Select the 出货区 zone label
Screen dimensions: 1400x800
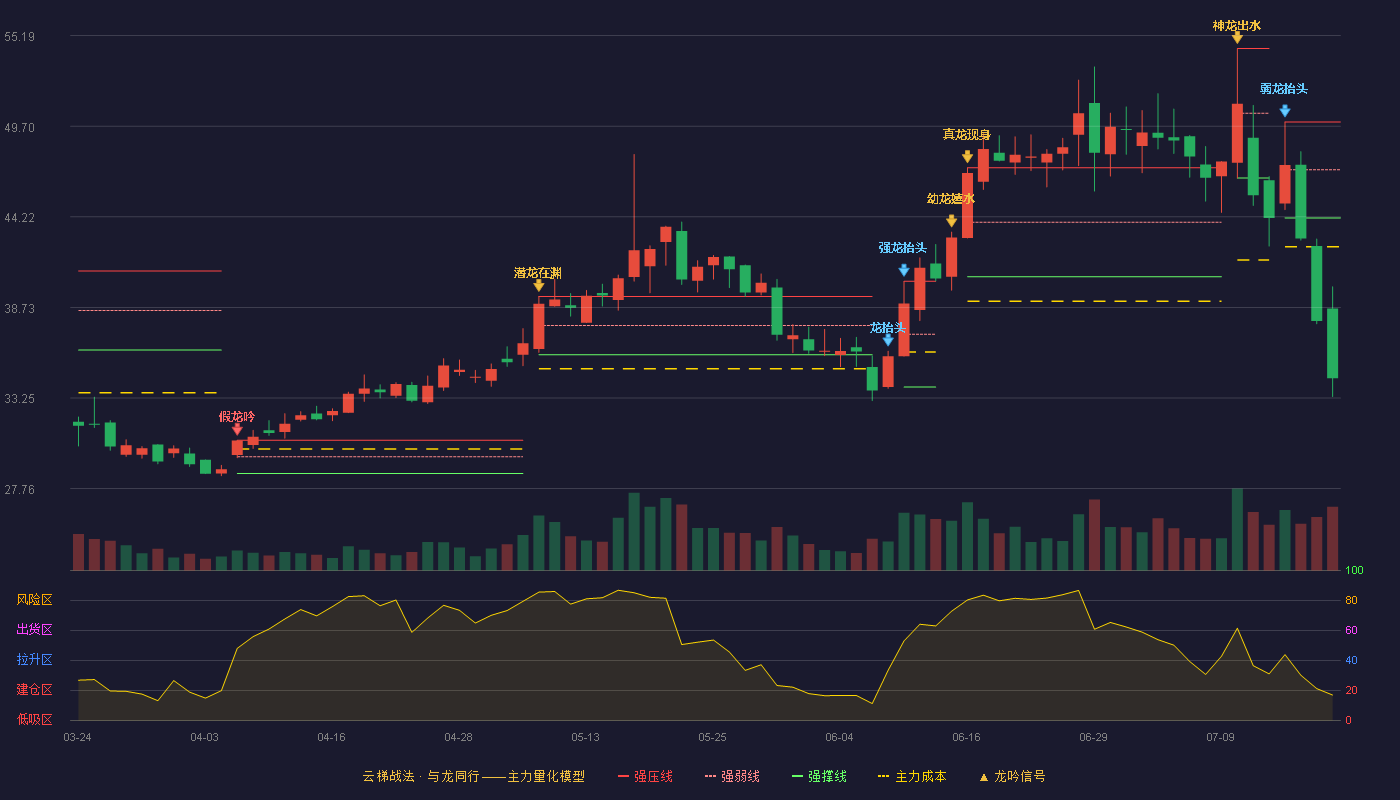tap(34, 630)
